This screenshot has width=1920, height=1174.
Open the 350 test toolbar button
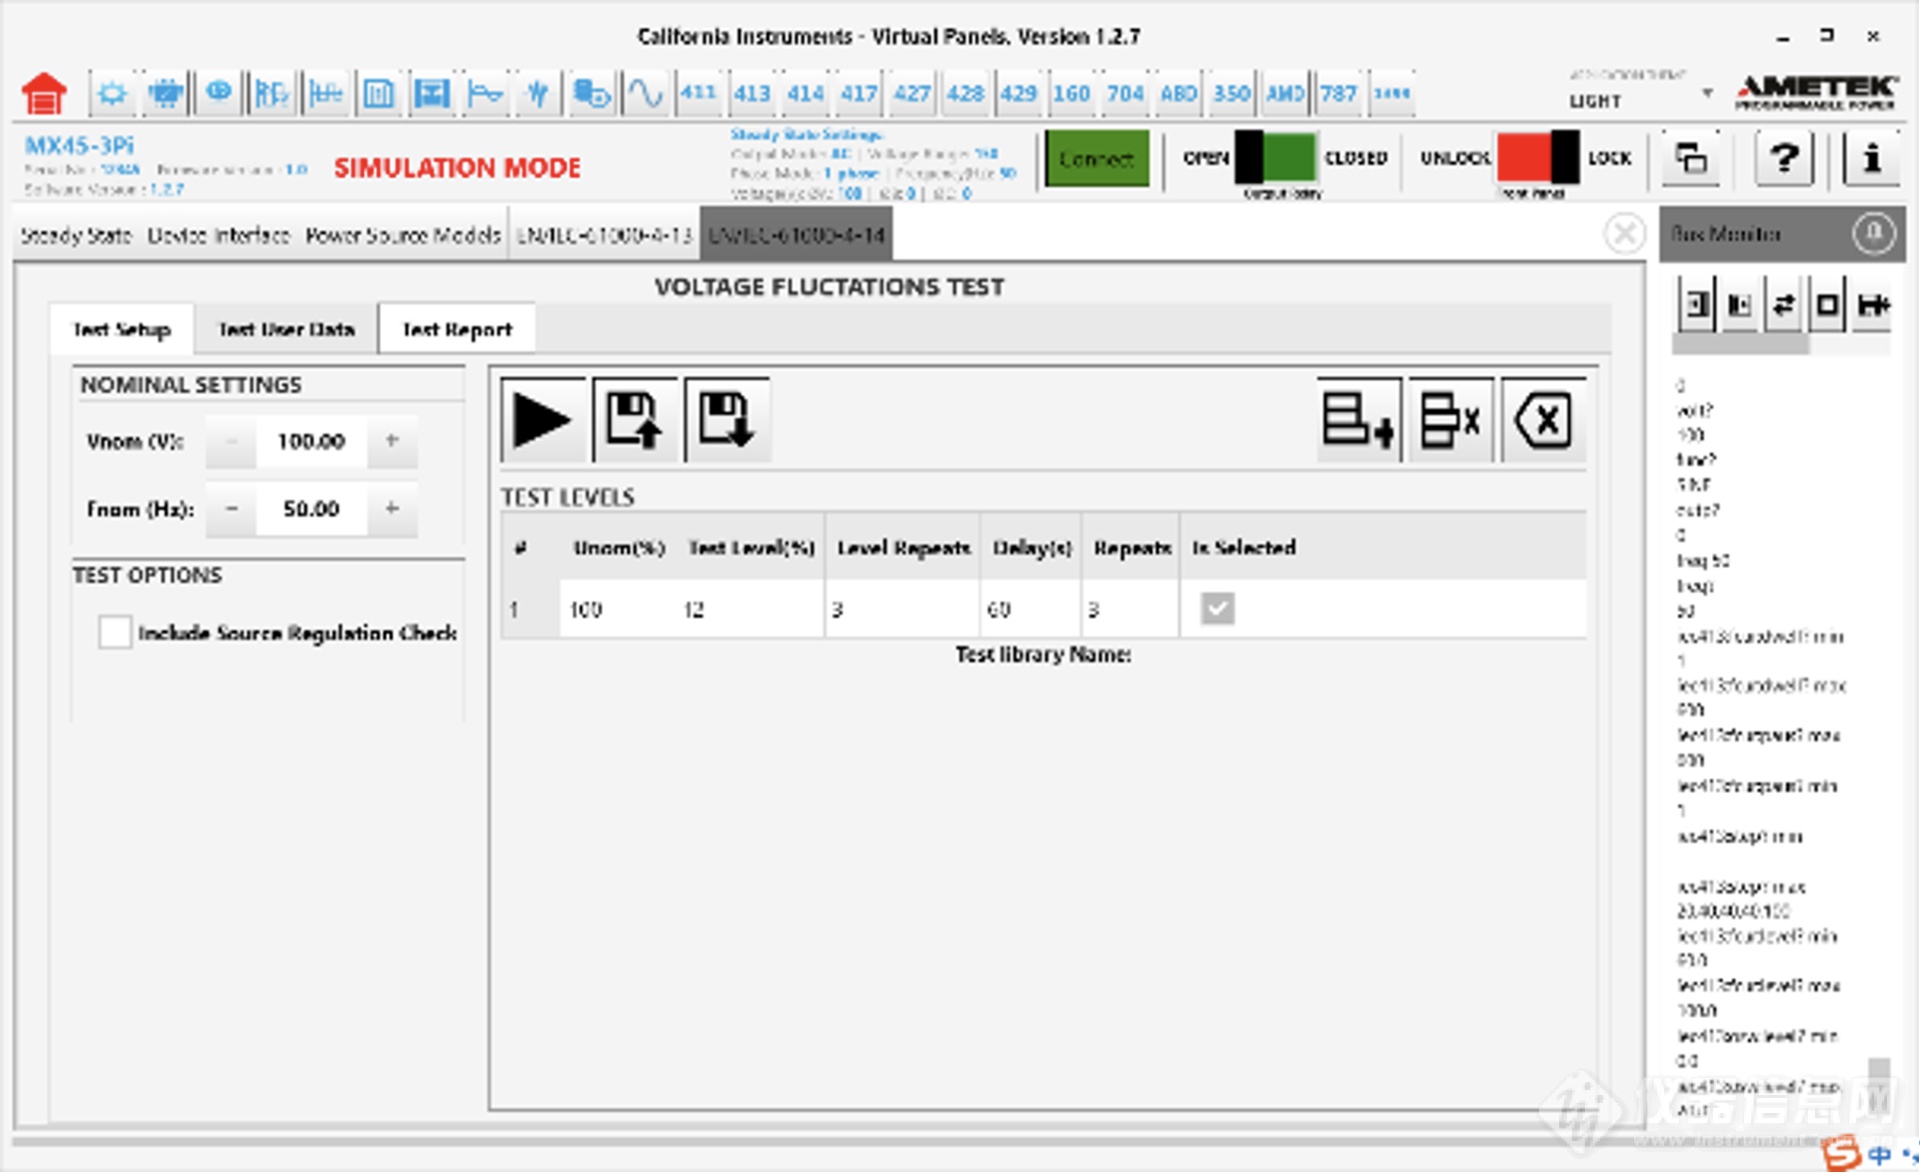(x=1231, y=94)
